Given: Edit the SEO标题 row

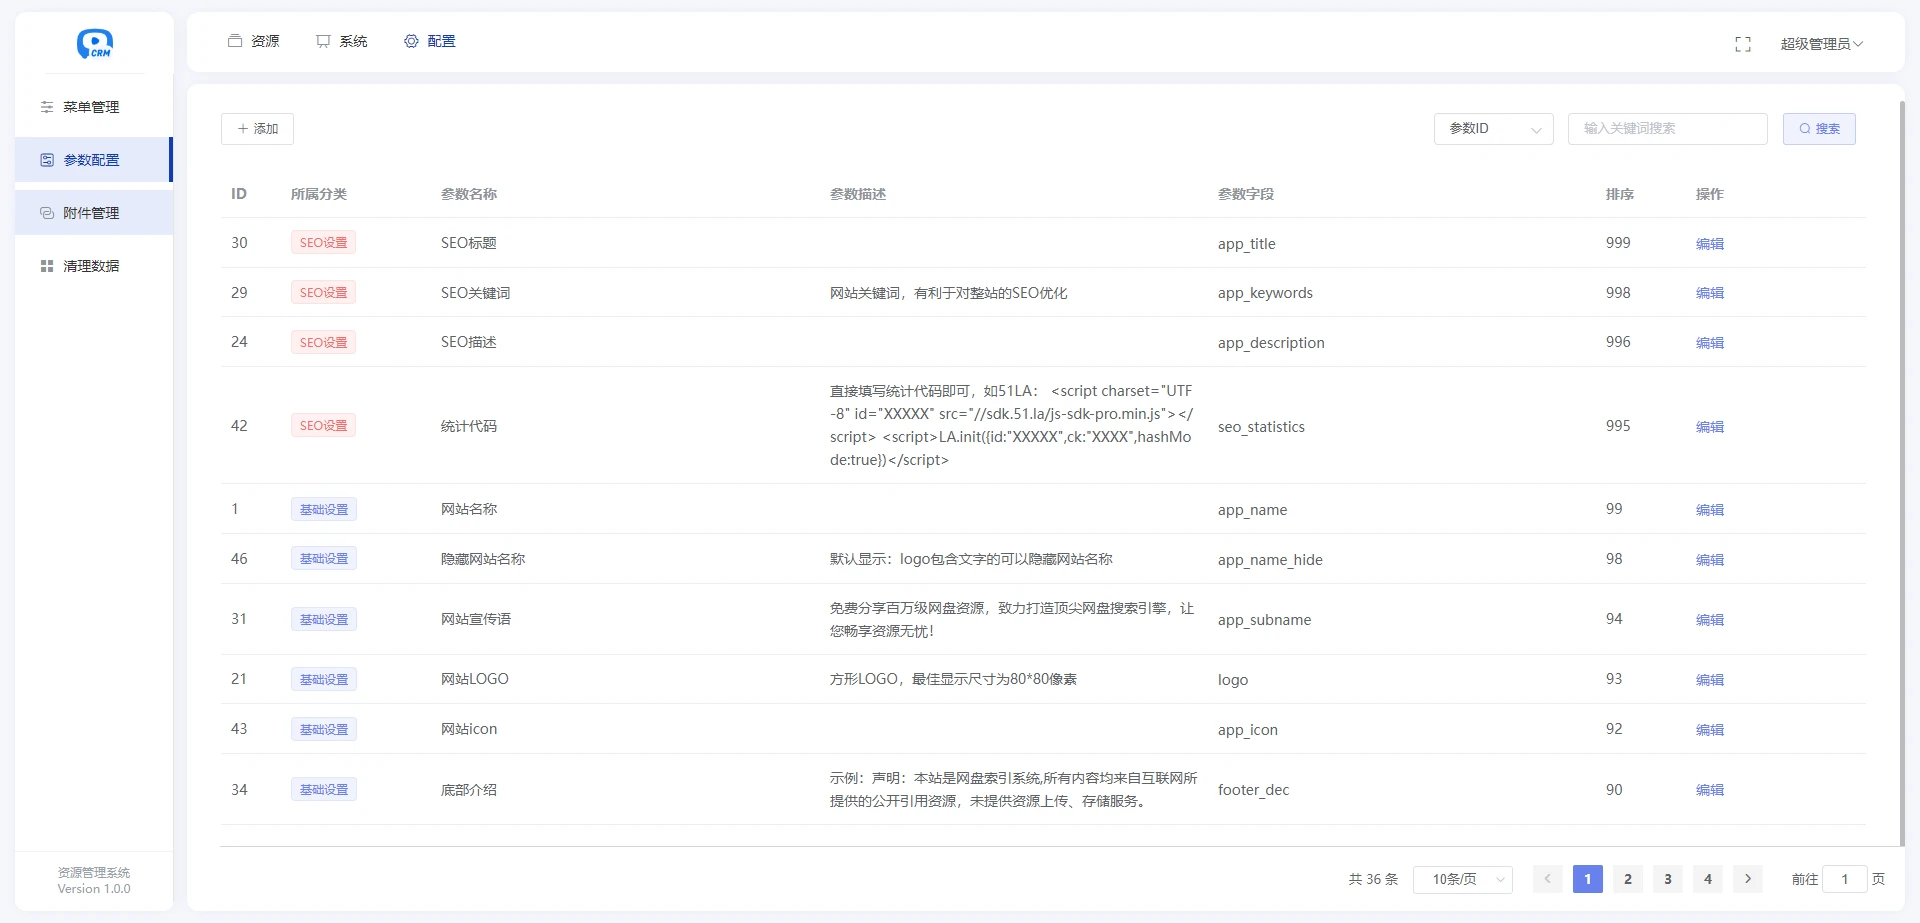Looking at the screenshot, I should [x=1710, y=243].
